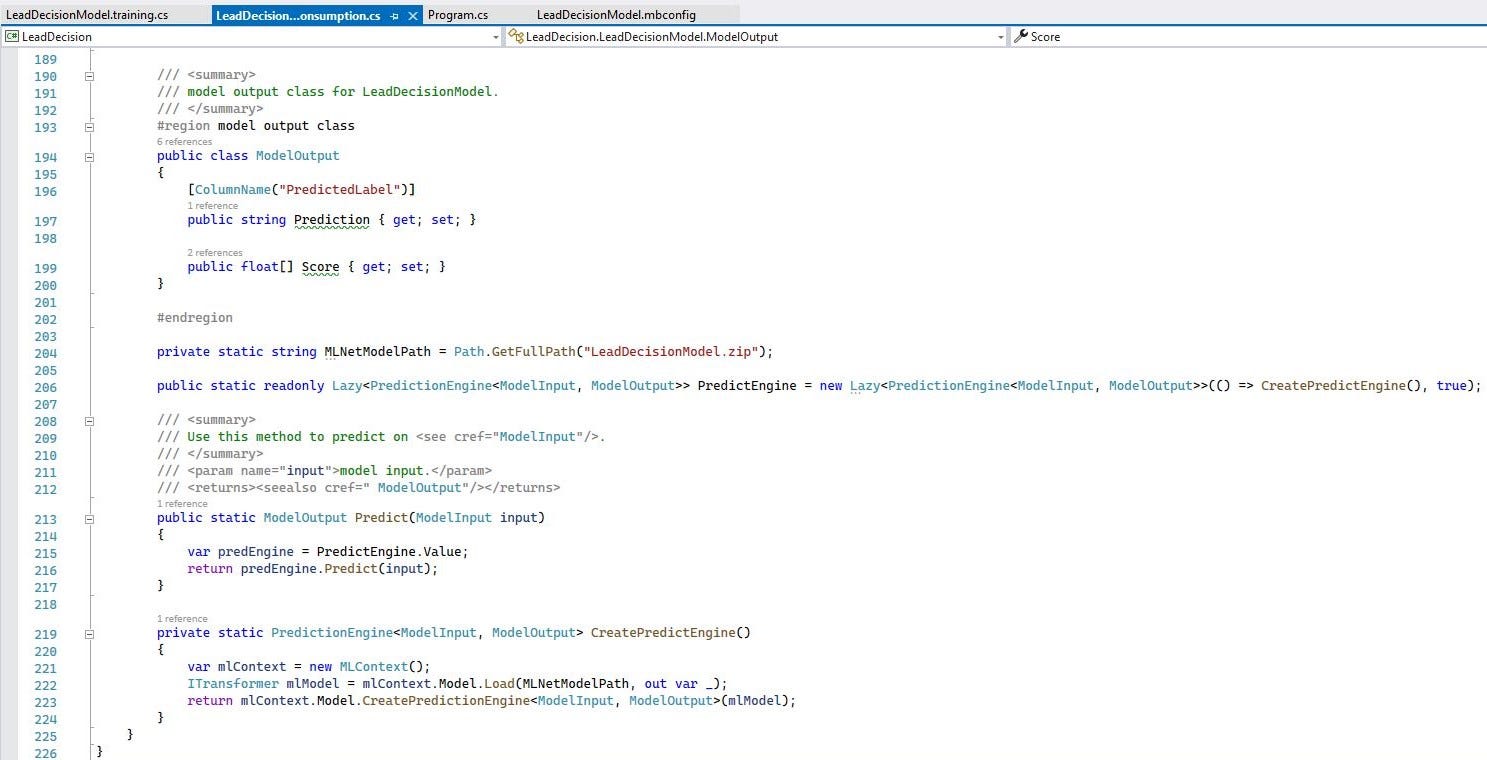Click the C# project icon beside LeadDecision
This screenshot has height=760, width=1487.
[x=12, y=37]
